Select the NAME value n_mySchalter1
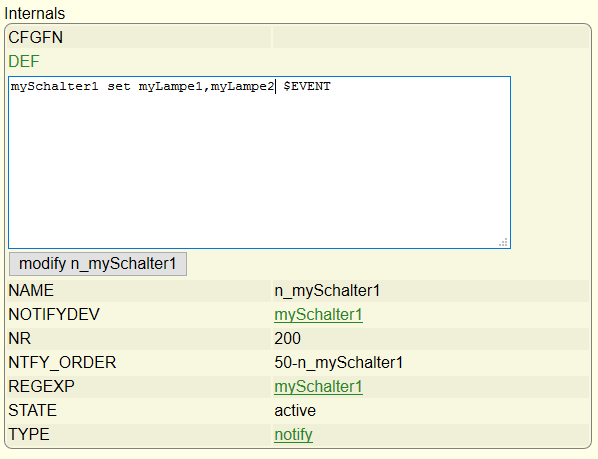Image resolution: width=598 pixels, height=459 pixels. [327, 290]
